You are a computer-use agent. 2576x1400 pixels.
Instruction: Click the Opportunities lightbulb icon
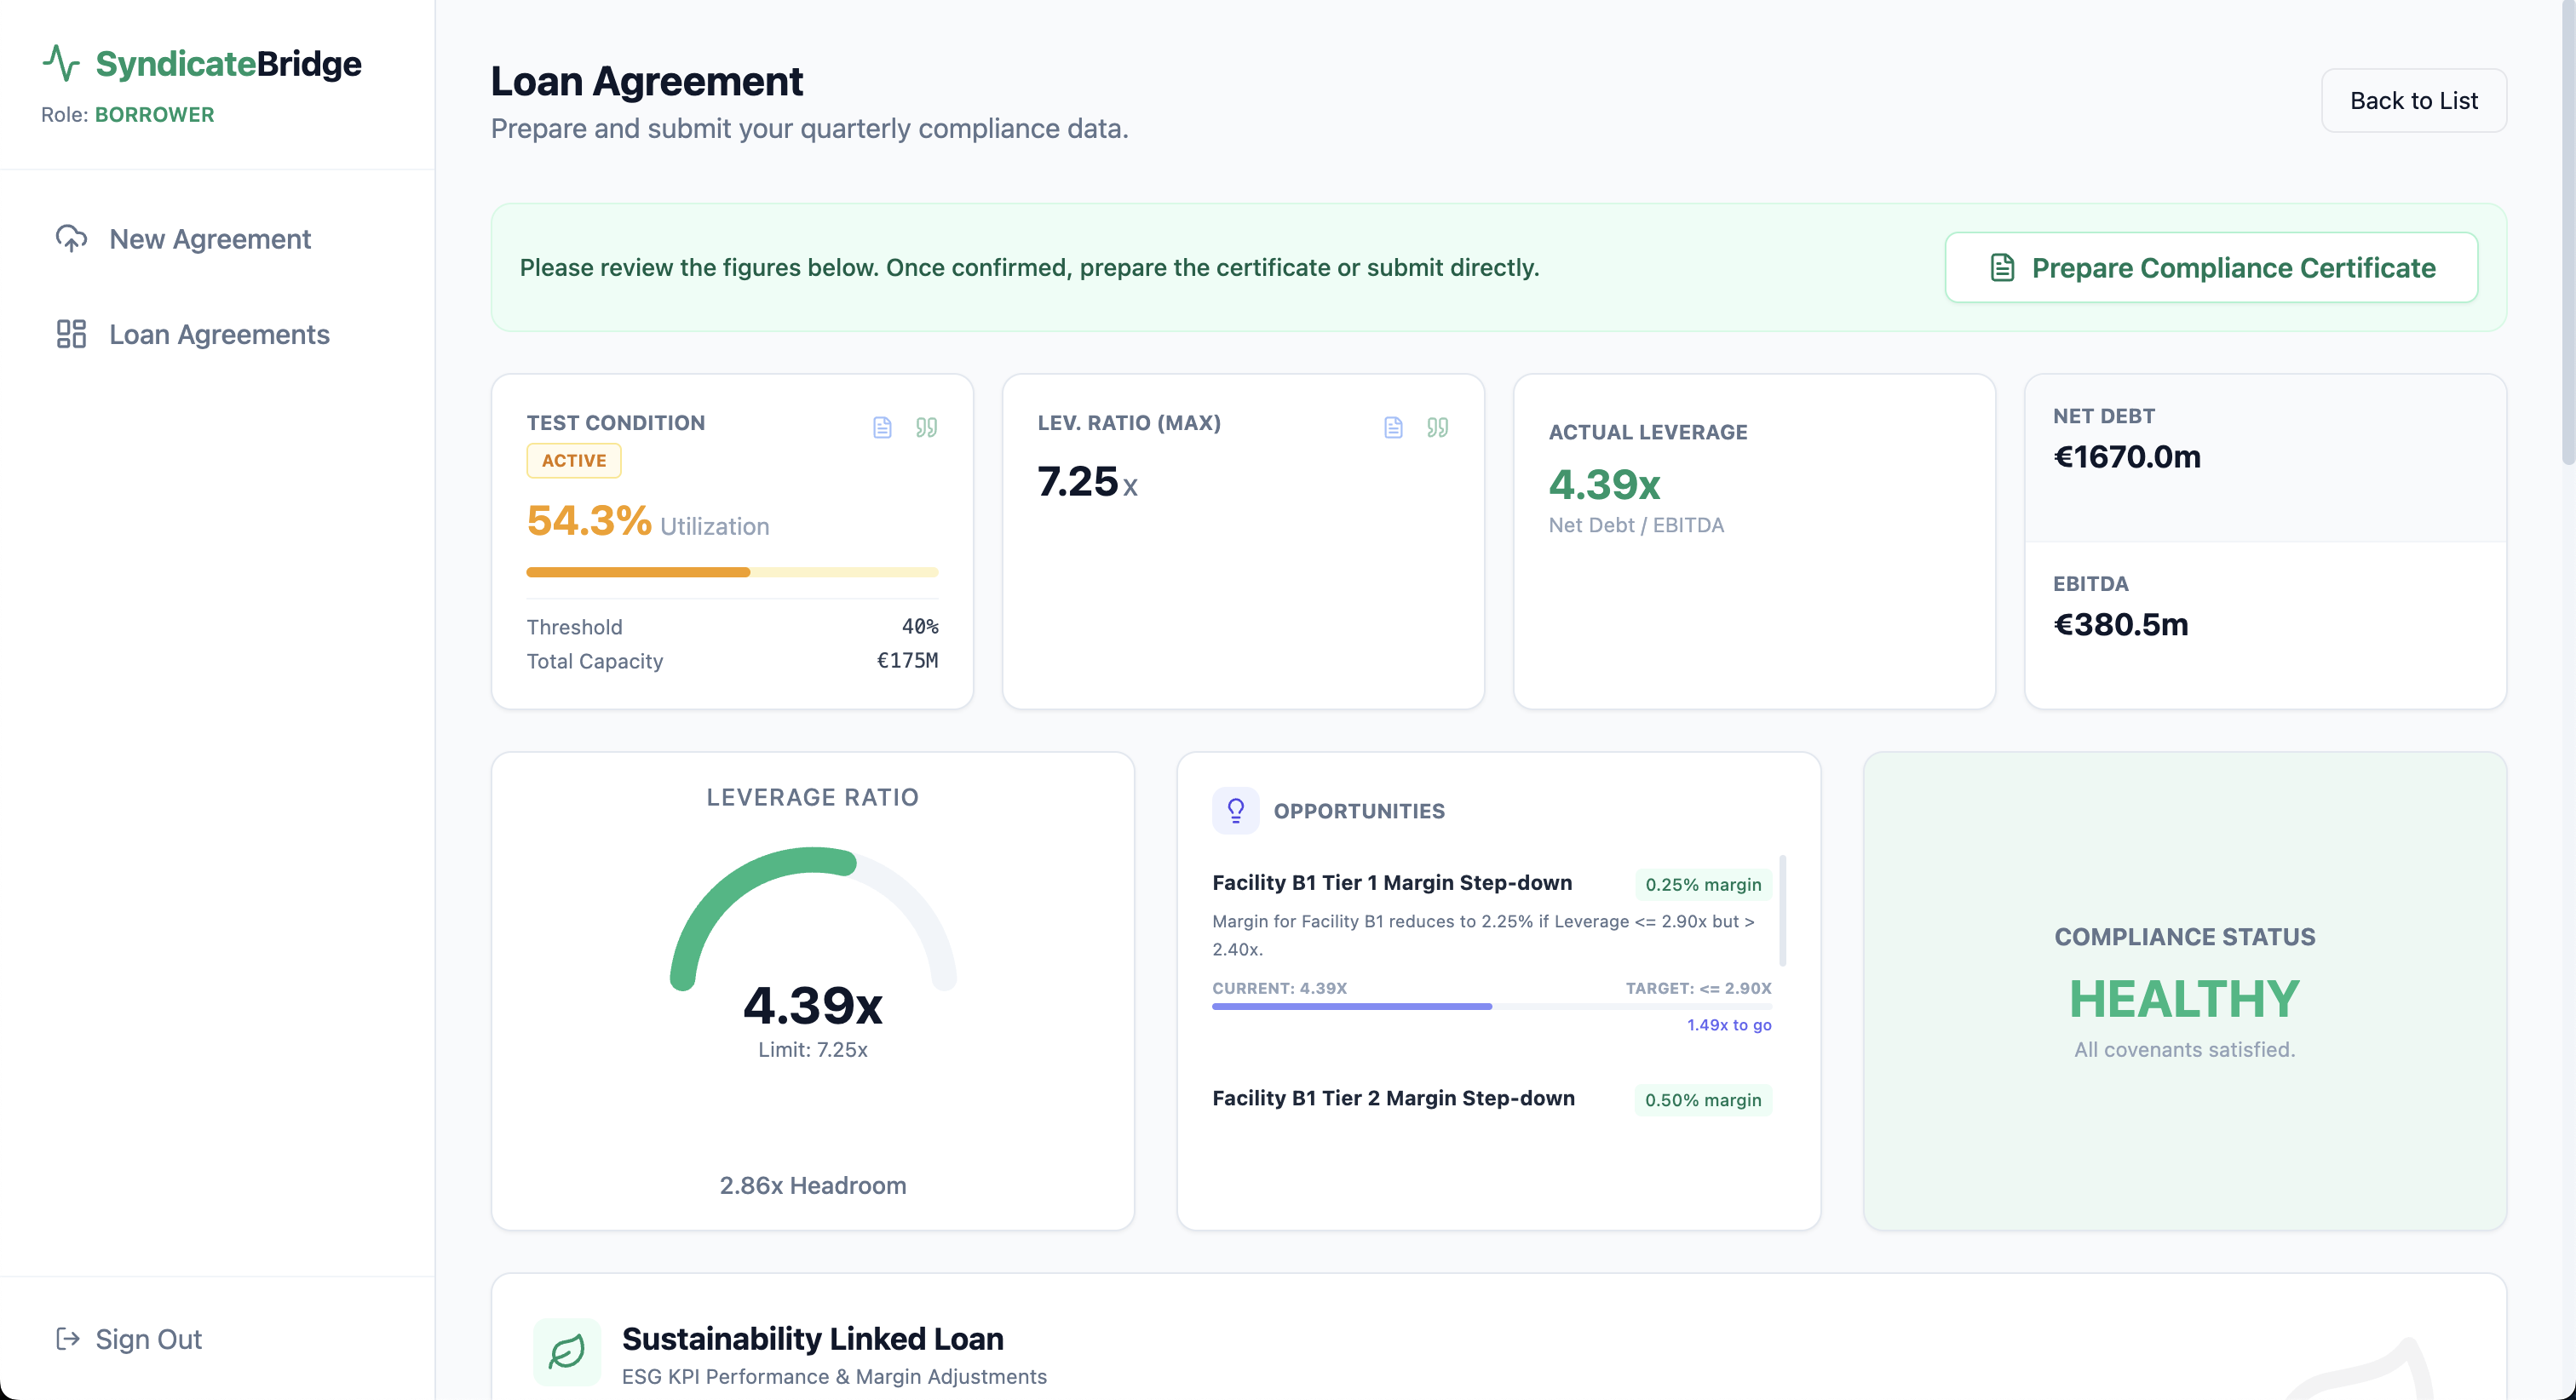click(1235, 810)
